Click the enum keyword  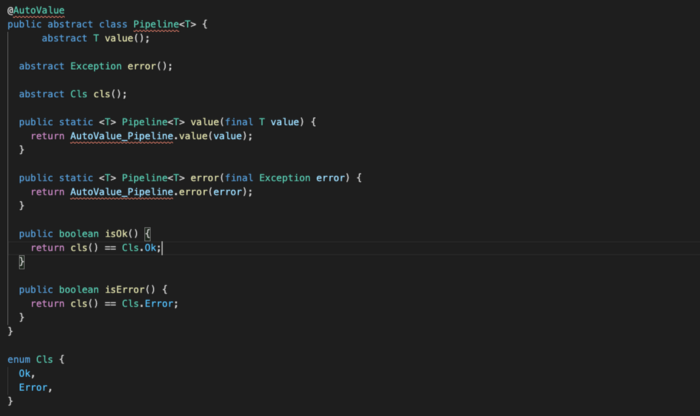click(18, 358)
